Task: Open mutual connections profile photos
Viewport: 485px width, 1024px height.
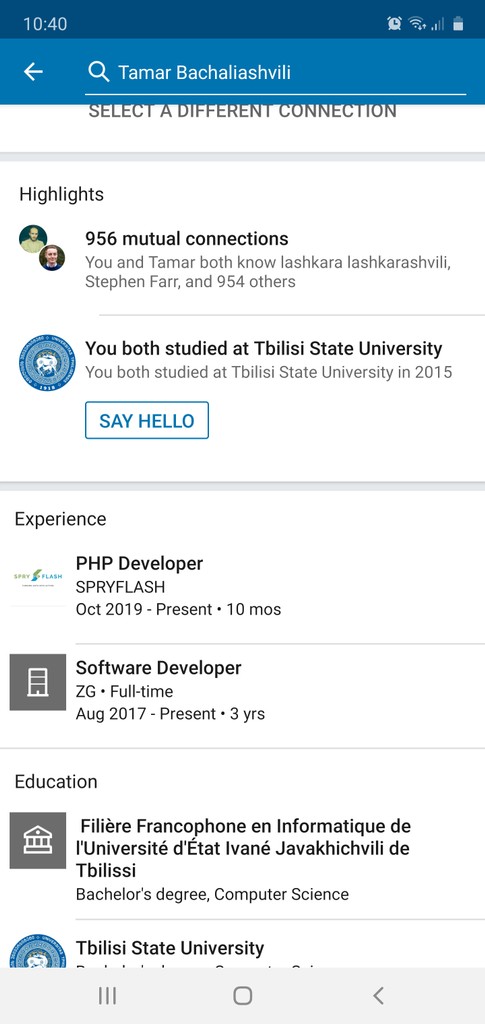Action: pyautogui.click(x=42, y=248)
